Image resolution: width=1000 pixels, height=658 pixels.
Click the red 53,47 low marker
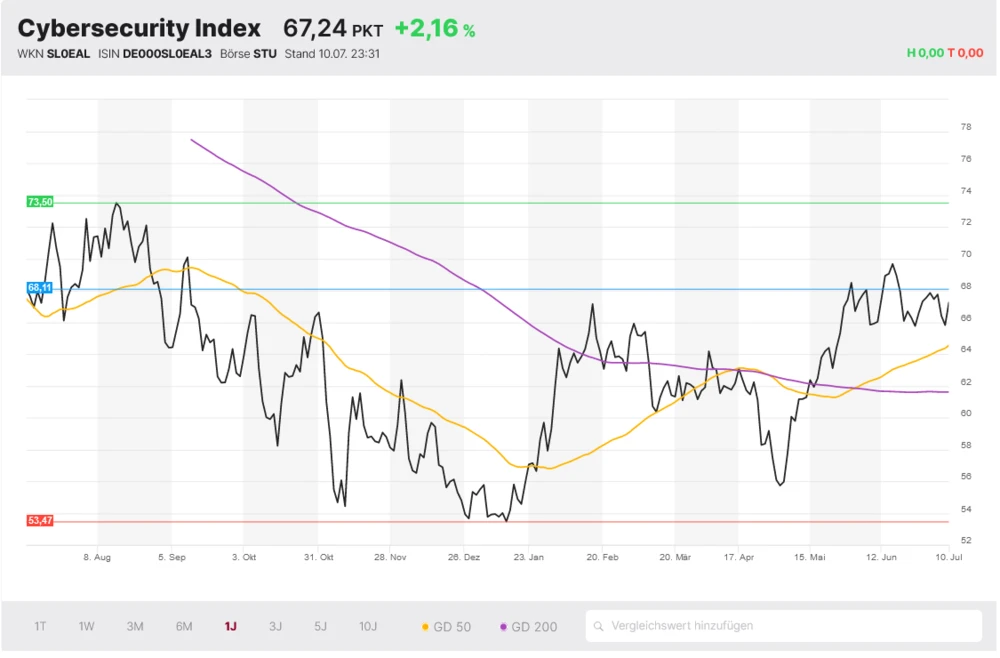click(x=40, y=521)
